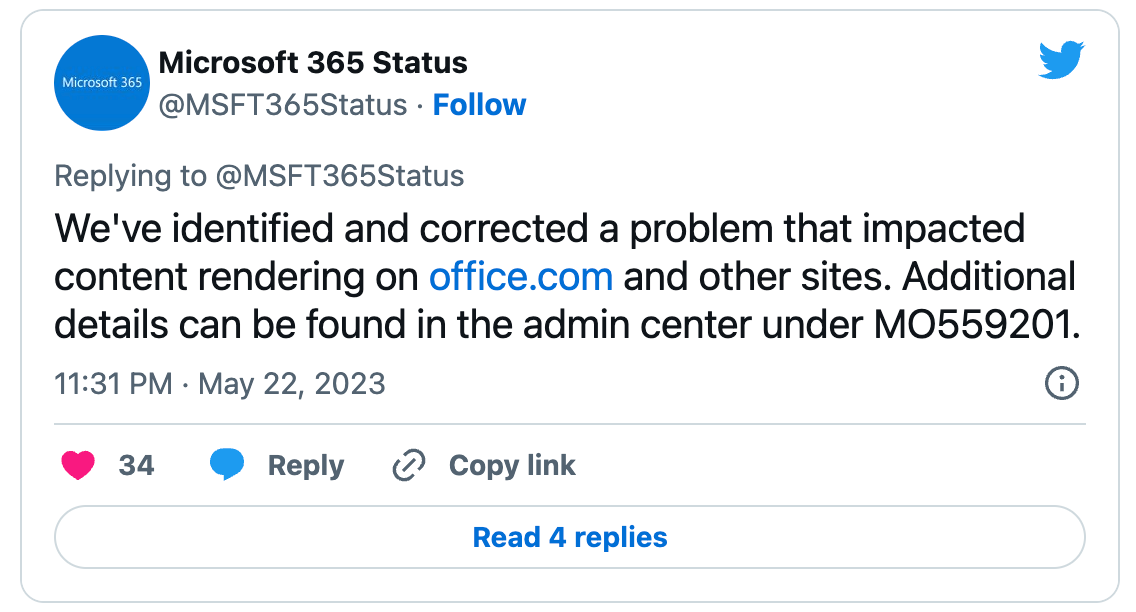
Task: Click the Microsoft 365 profile avatar
Action: click(102, 83)
